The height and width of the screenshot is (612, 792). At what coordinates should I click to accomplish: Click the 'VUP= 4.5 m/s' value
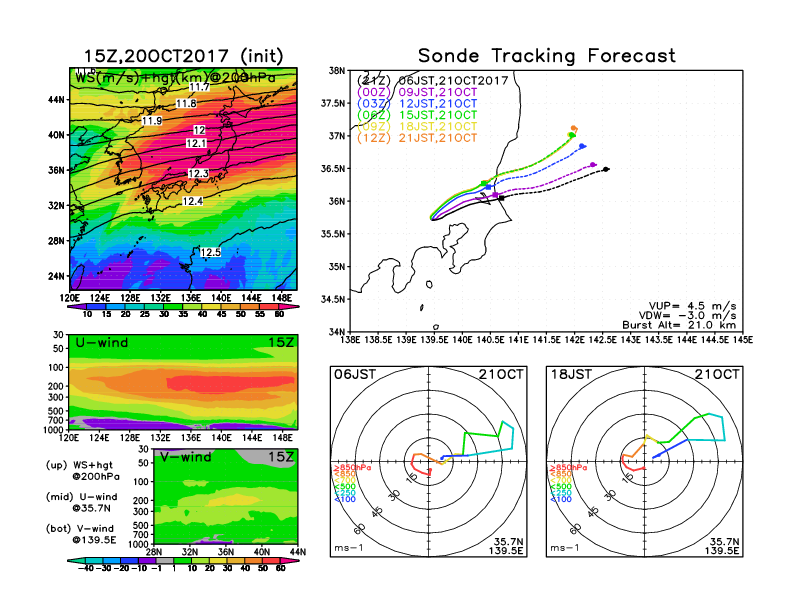(x=692, y=306)
